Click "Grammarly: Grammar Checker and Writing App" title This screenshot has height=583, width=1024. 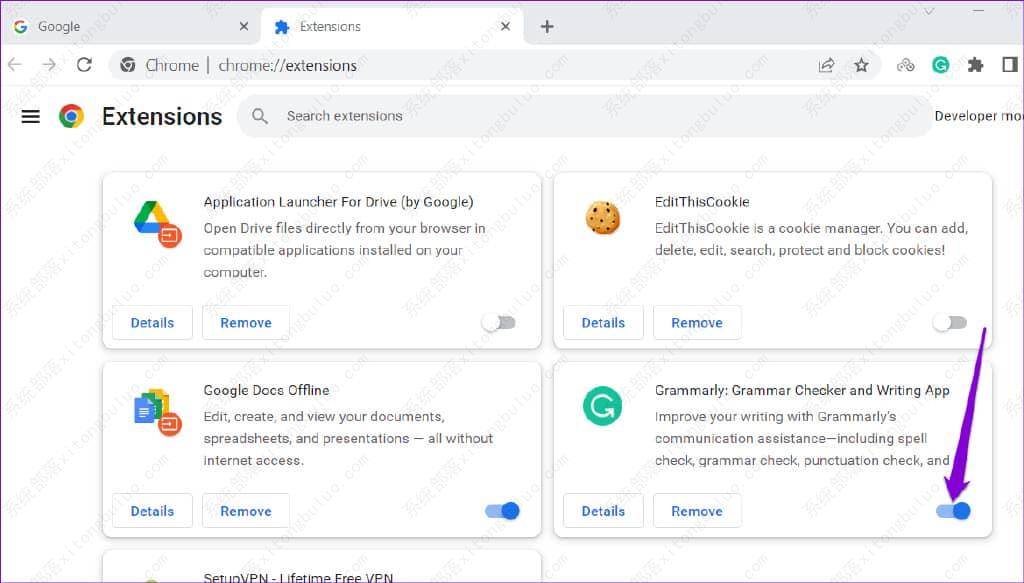click(802, 390)
